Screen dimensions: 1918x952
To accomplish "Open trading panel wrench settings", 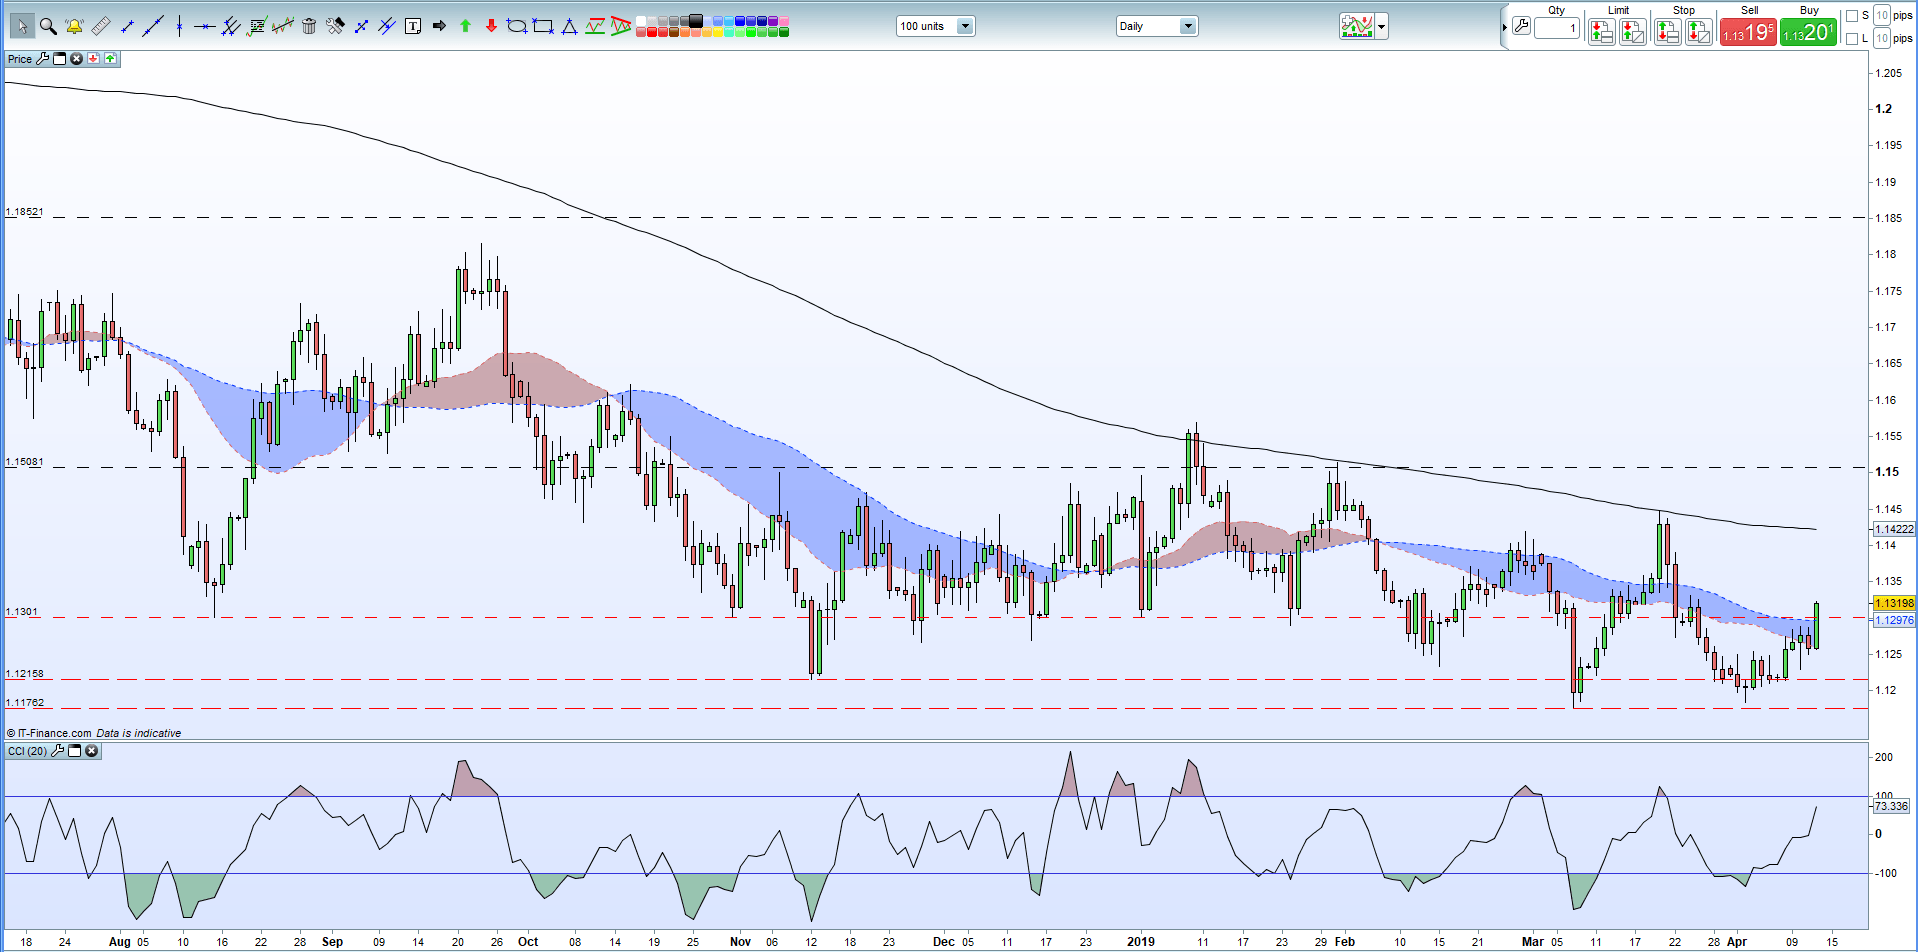I will click(1521, 26).
